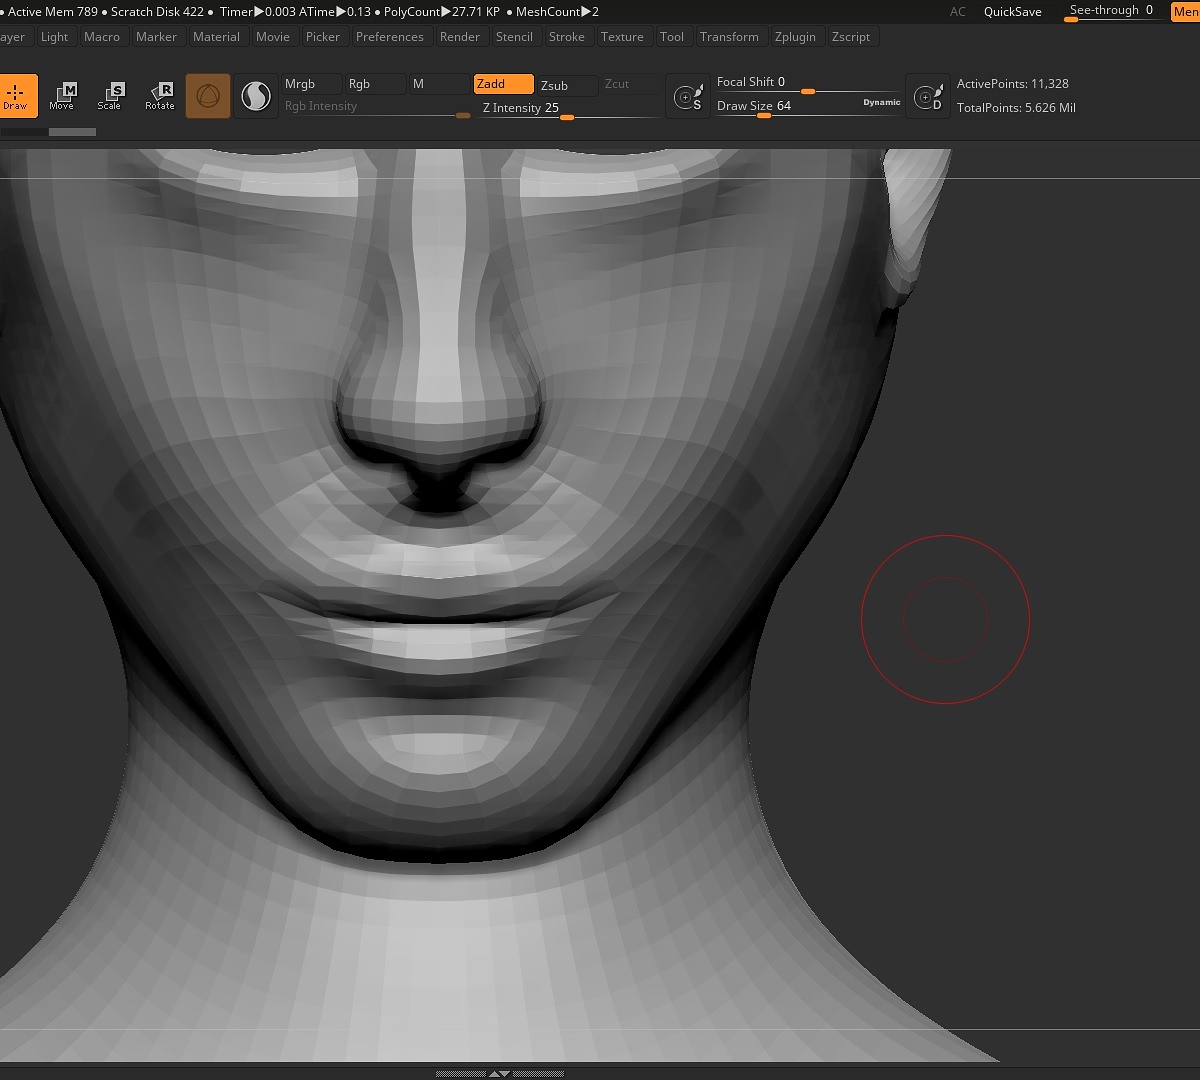
Task: Click the ActivePoints: 11,328 readout
Action: coord(1013,84)
